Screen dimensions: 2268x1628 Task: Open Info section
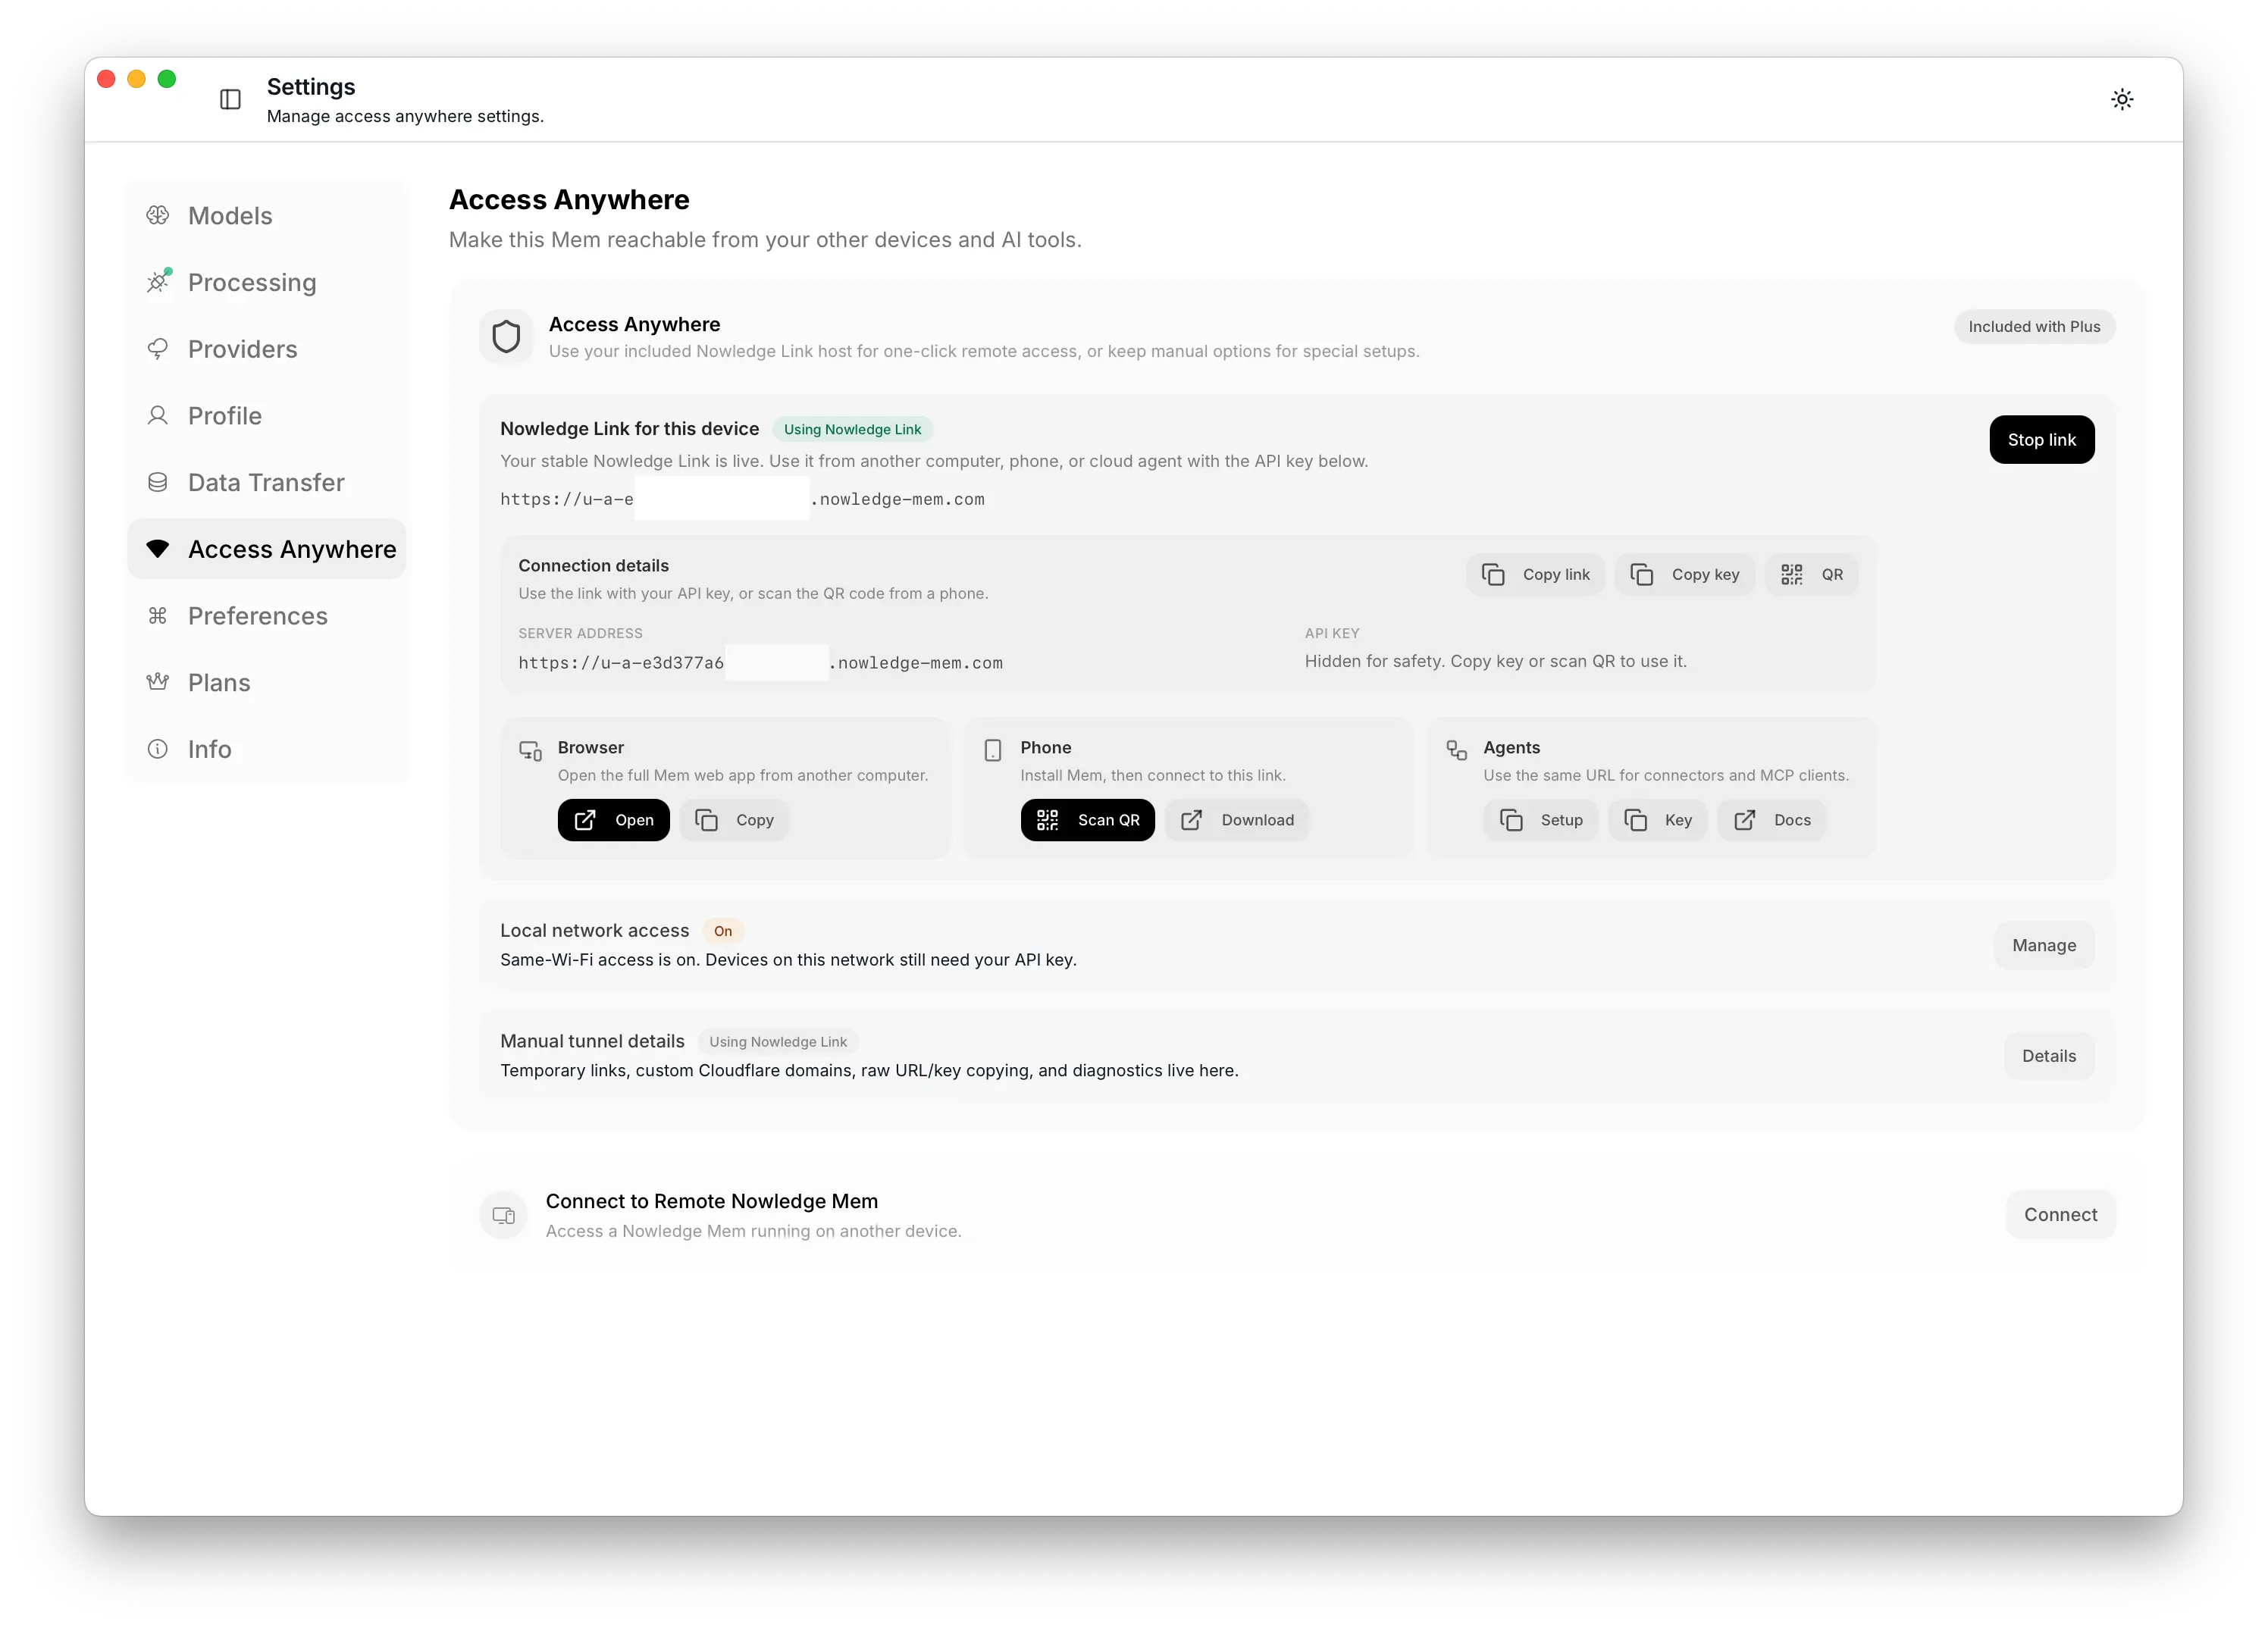point(267,749)
